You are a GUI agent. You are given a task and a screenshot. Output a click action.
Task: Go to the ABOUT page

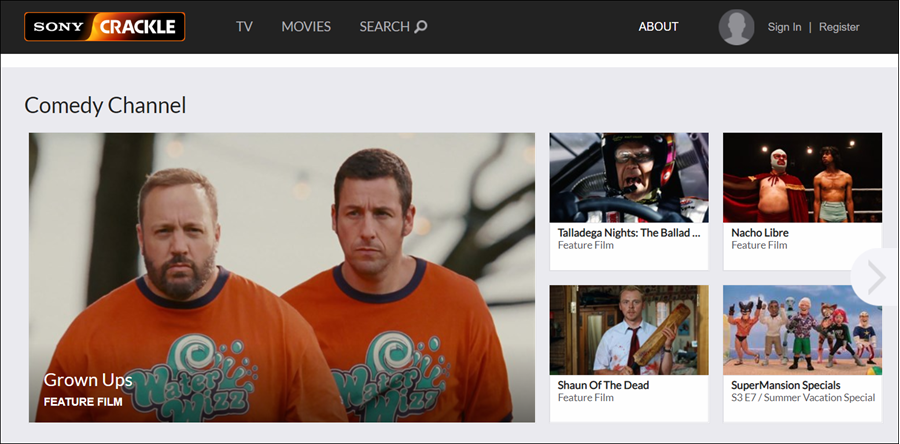click(x=658, y=27)
